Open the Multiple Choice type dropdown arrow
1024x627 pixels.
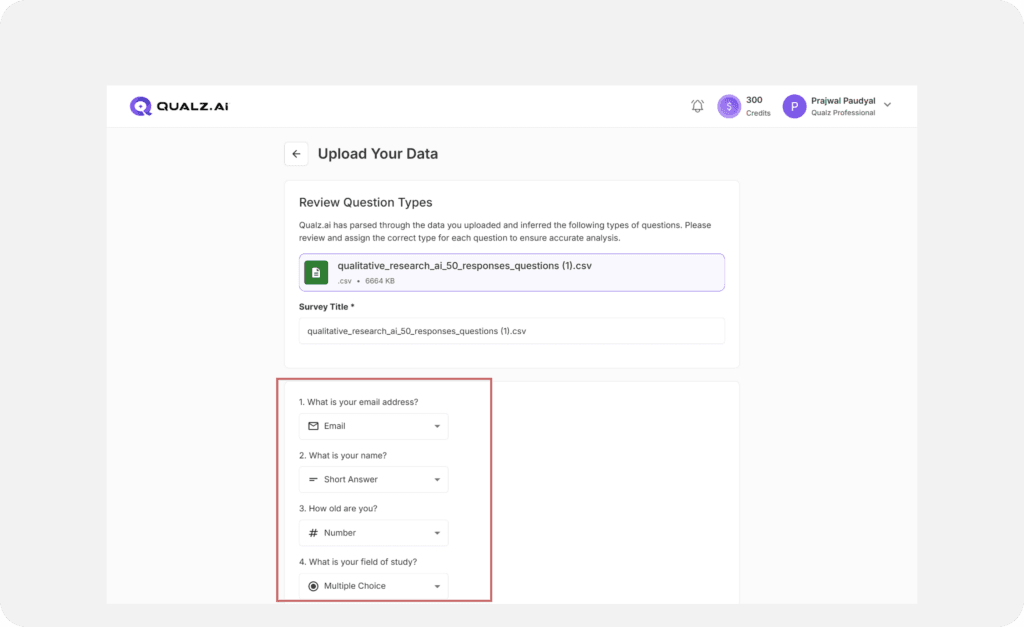(437, 586)
